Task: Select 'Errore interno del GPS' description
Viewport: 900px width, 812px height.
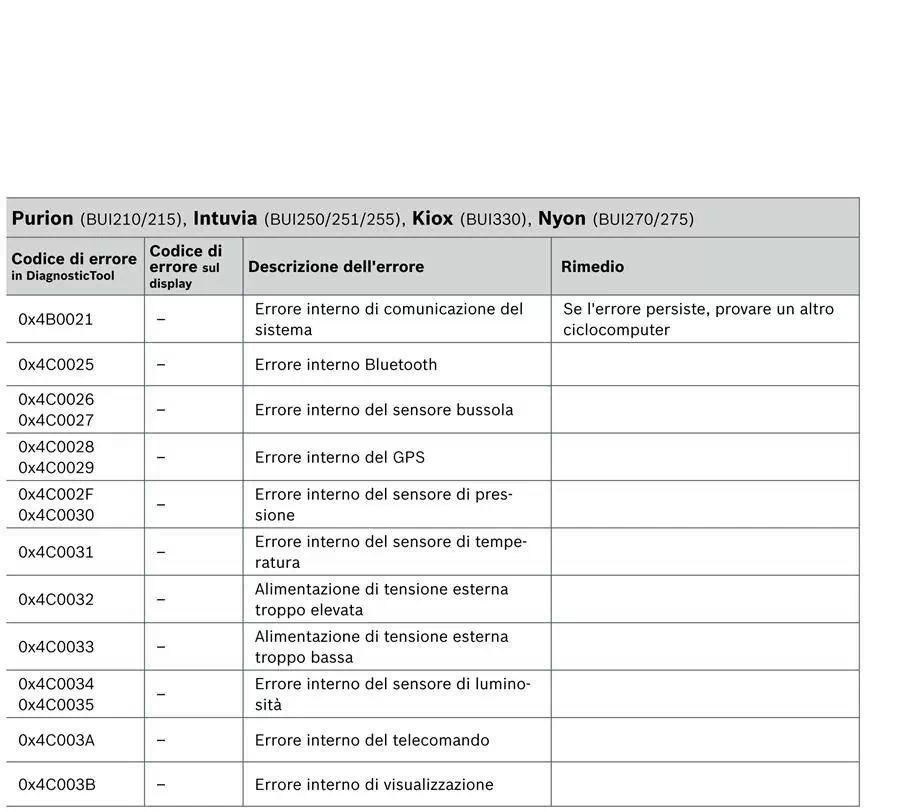Action: click(x=339, y=457)
